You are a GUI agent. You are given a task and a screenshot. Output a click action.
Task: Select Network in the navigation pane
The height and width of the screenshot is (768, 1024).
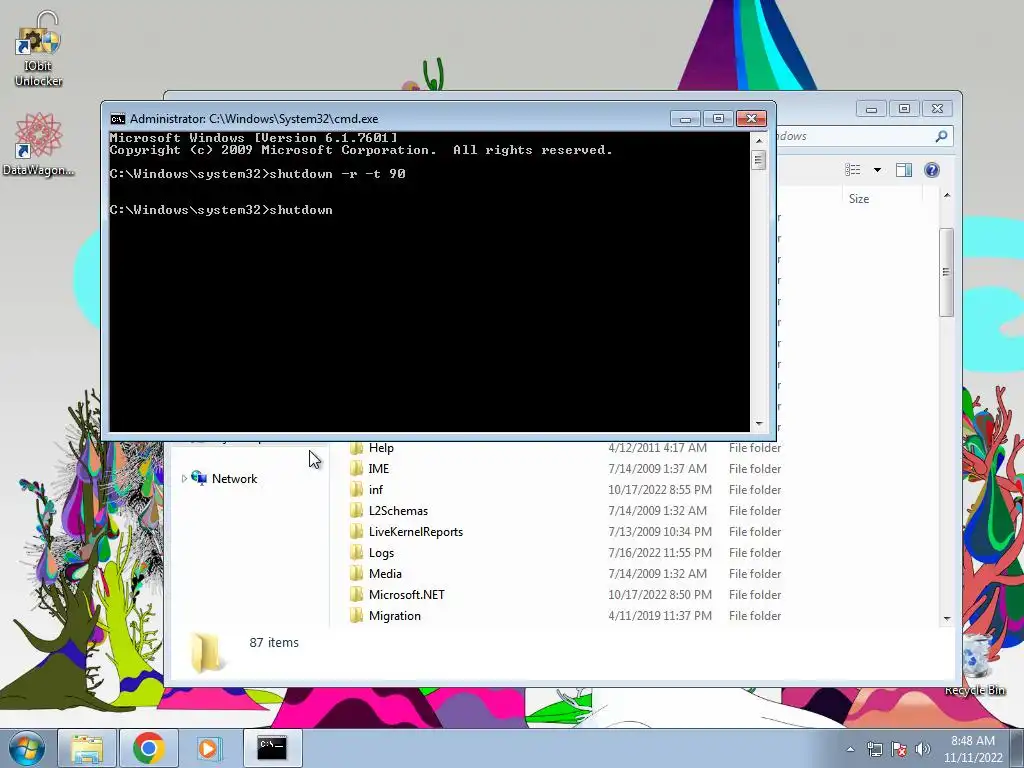pyautogui.click(x=234, y=479)
